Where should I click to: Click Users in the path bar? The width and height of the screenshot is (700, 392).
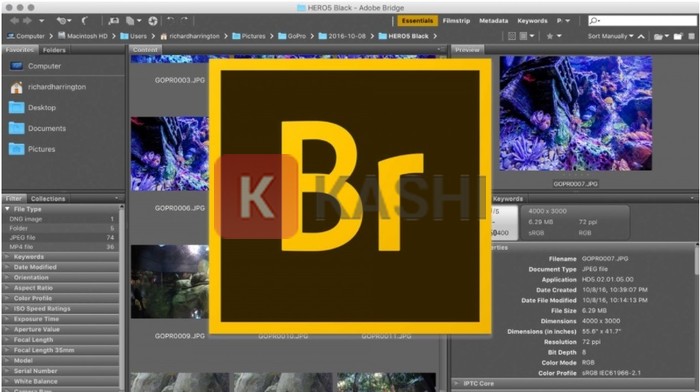[133, 36]
